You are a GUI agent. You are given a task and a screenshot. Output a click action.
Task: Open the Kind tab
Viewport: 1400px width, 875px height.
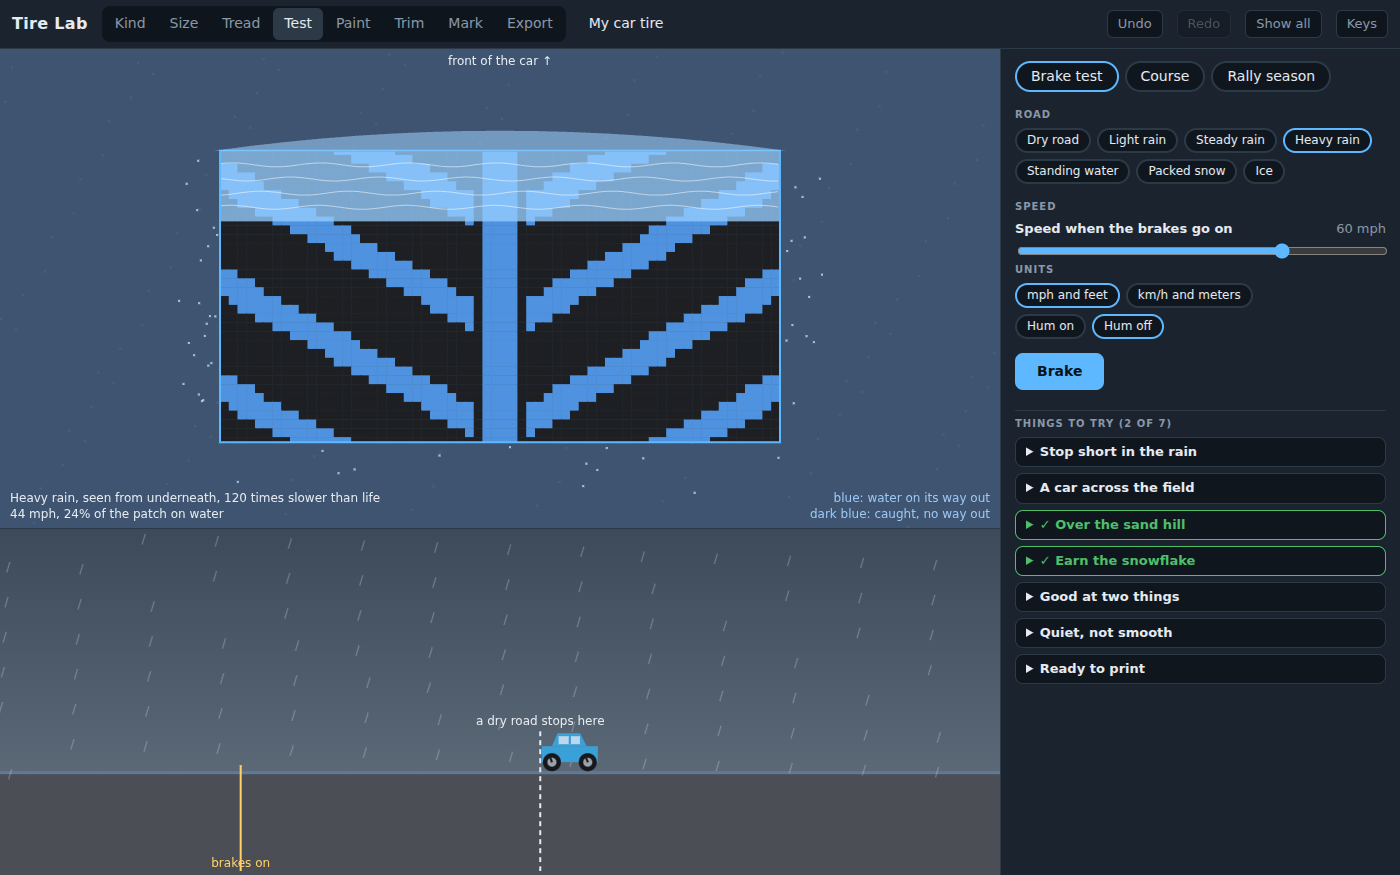(130, 23)
